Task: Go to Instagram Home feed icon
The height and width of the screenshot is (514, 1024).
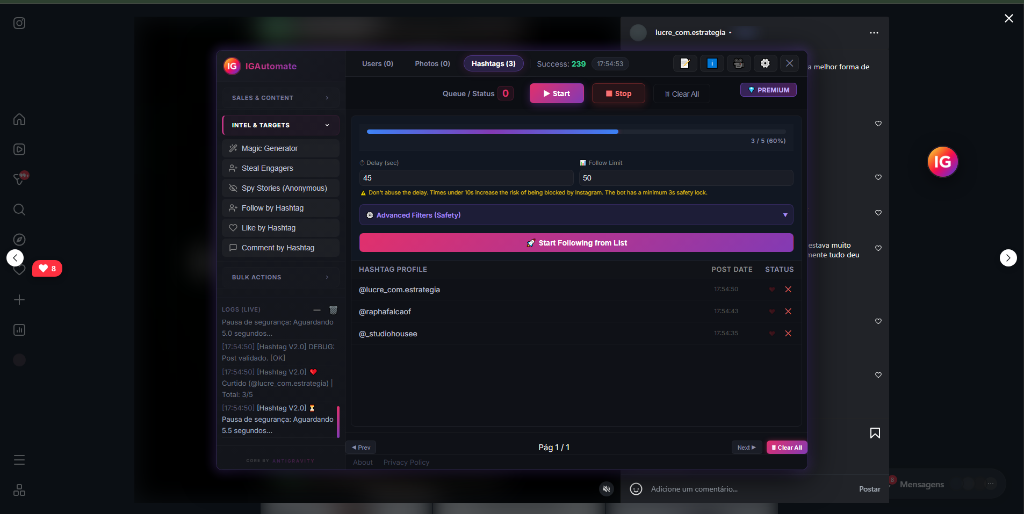Action: click(x=20, y=120)
